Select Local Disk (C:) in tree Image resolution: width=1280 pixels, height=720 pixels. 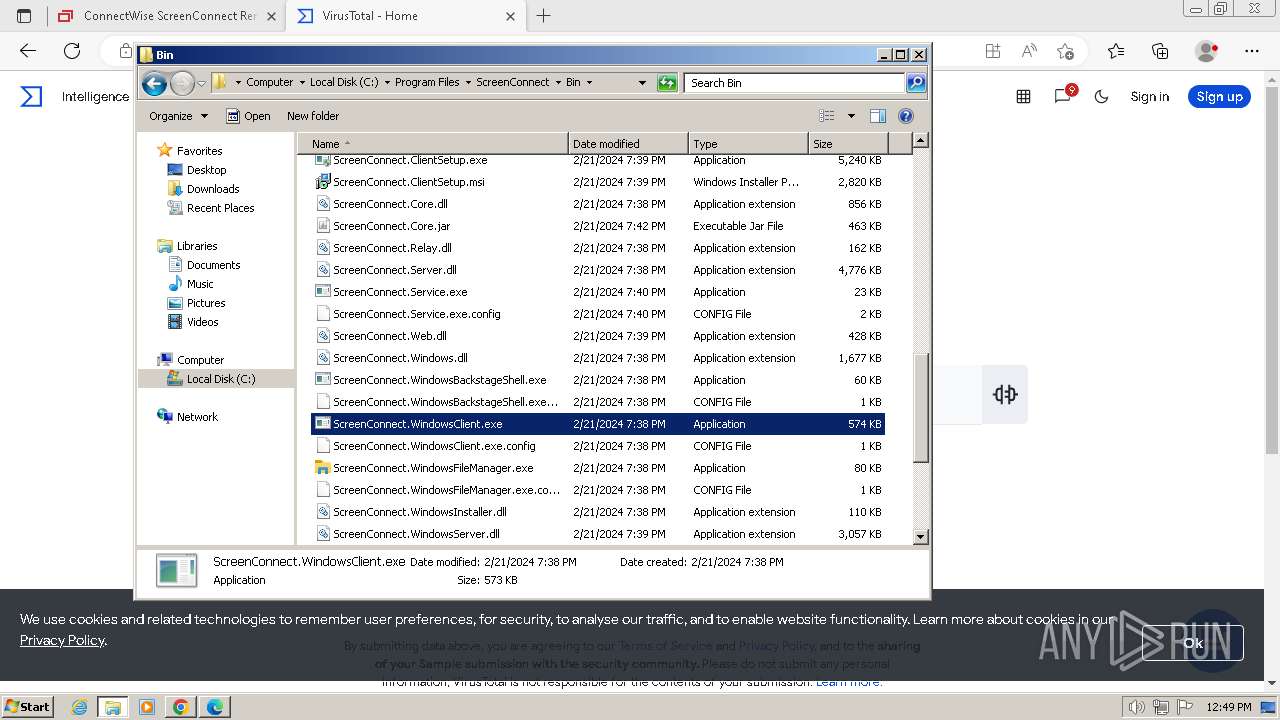[220, 379]
